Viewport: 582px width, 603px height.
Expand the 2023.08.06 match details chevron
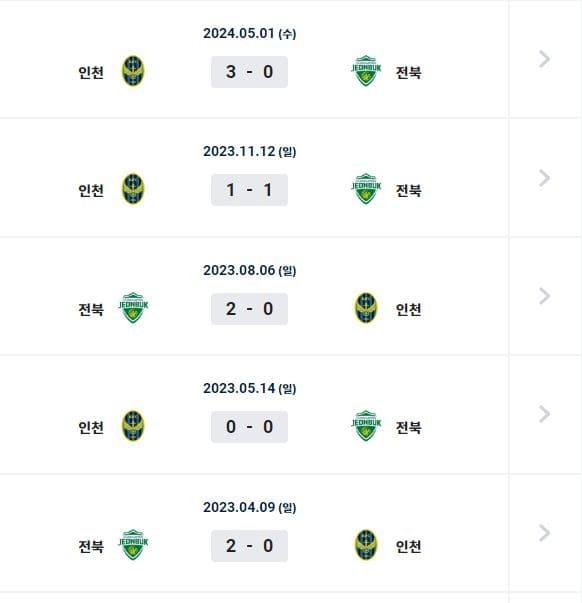[x=544, y=296]
